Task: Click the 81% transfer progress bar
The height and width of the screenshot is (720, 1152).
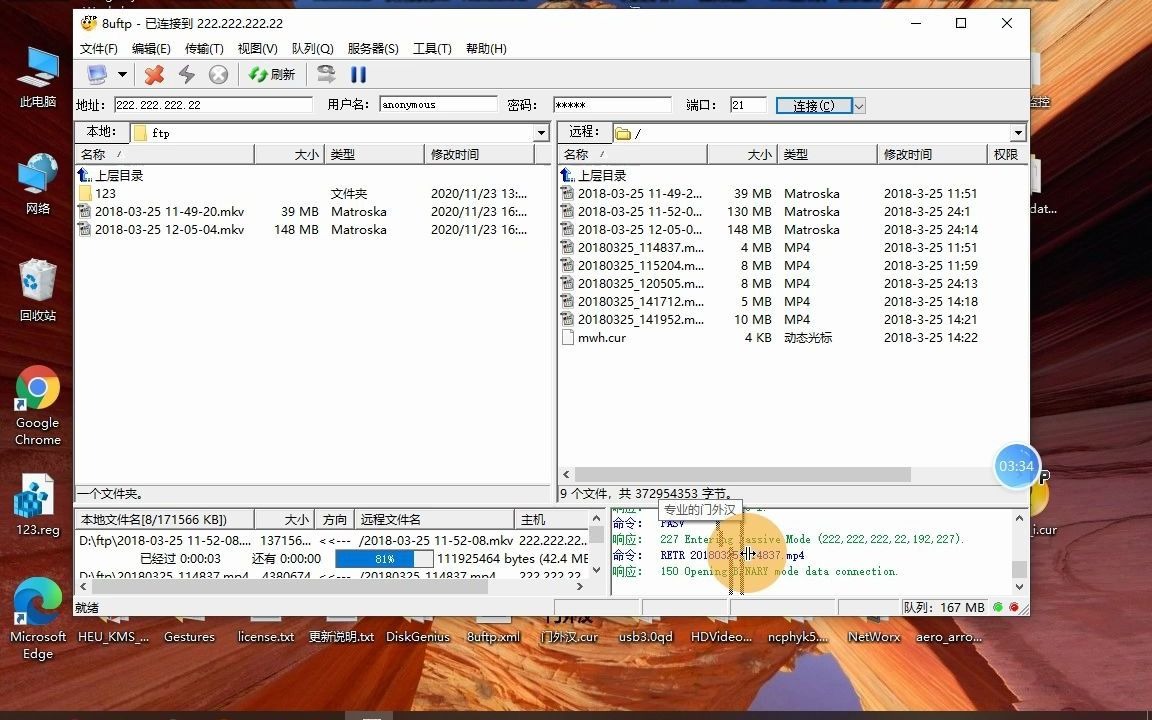Action: [x=384, y=559]
